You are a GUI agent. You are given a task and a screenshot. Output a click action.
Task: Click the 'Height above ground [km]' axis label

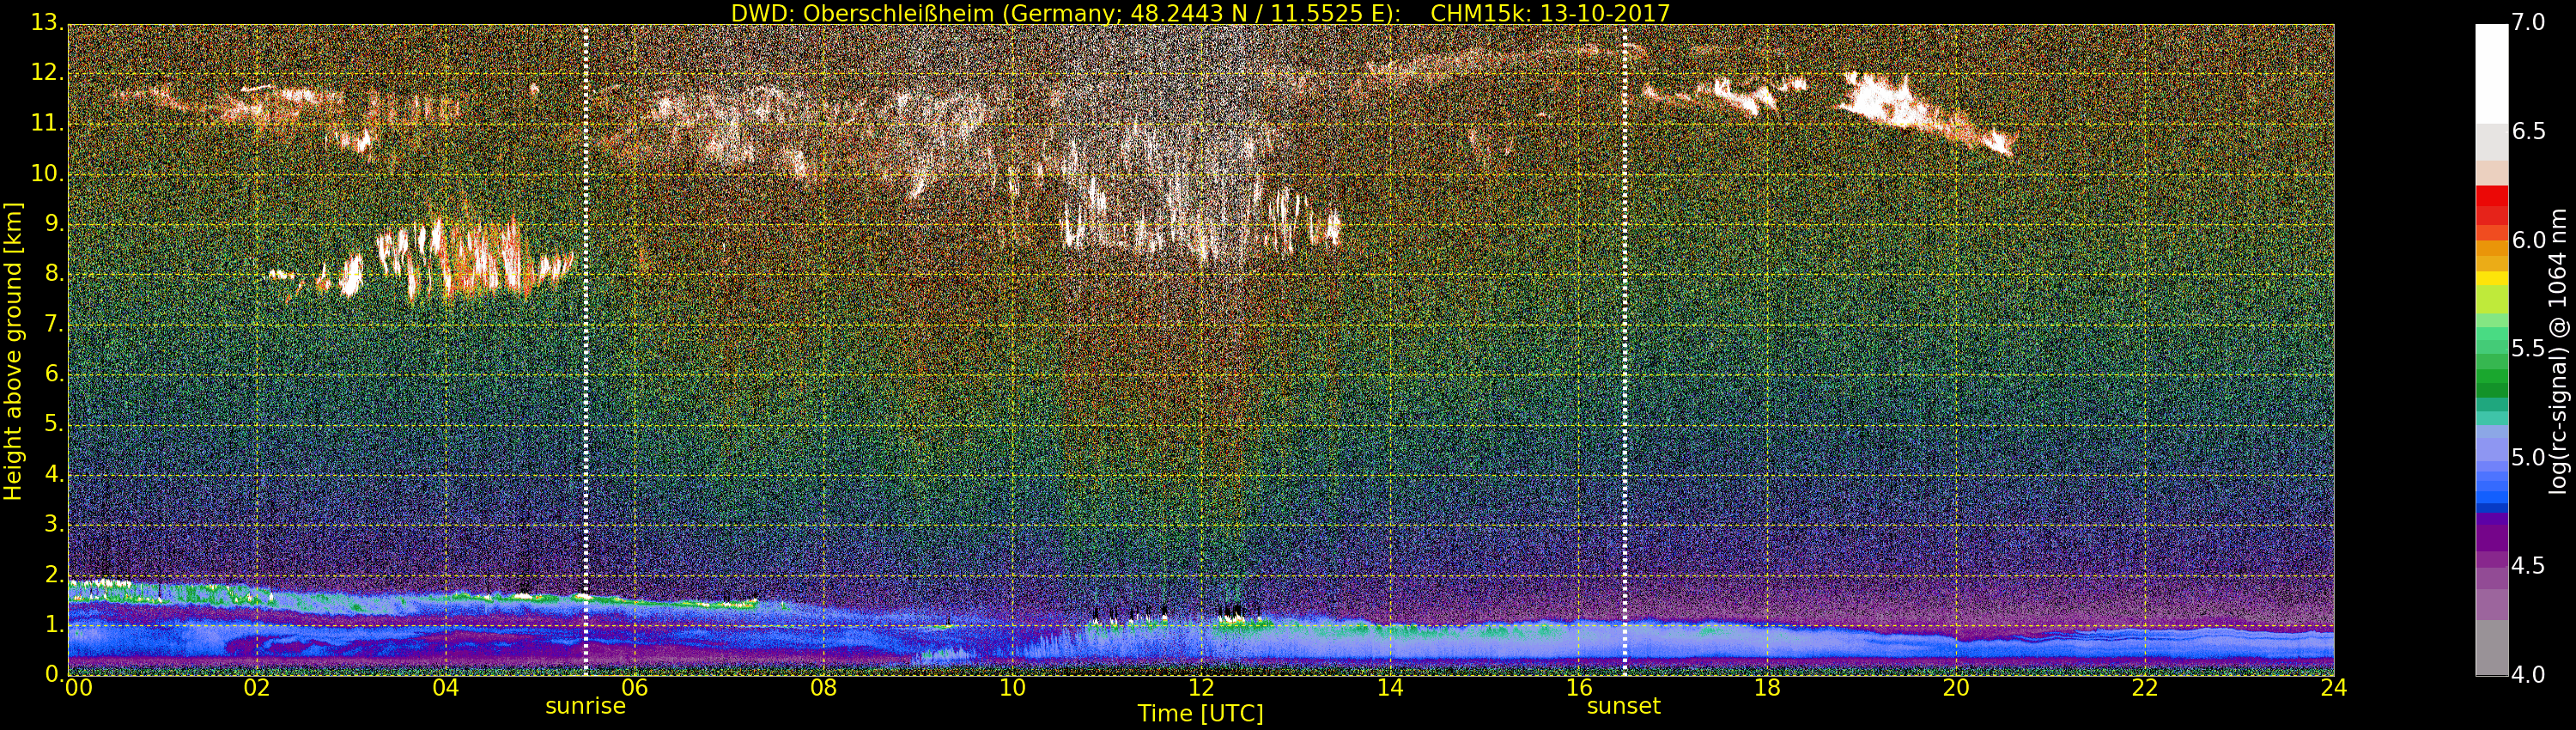pyautogui.click(x=13, y=350)
